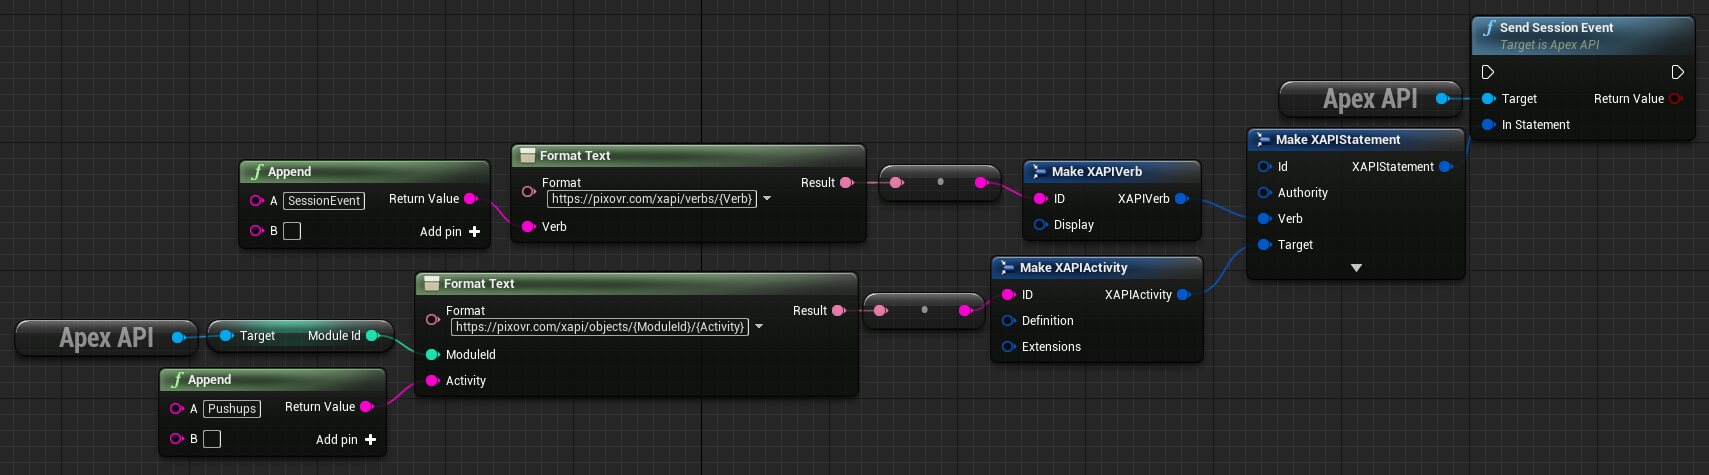Open the dropdown beside the verbs format URL
This screenshot has height=475, width=1709.
coord(767,199)
